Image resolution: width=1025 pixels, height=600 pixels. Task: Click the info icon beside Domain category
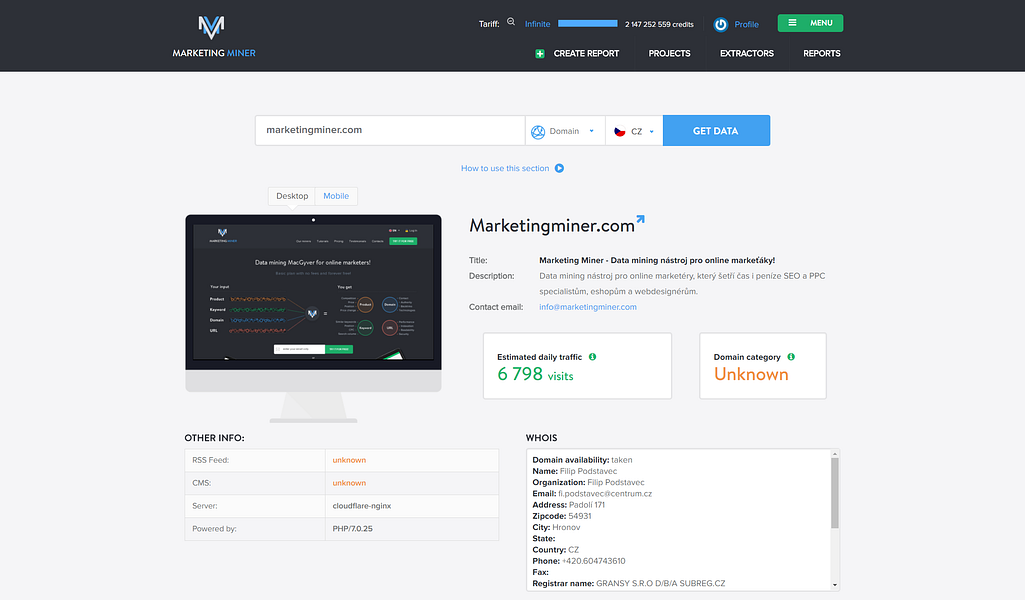click(x=790, y=355)
